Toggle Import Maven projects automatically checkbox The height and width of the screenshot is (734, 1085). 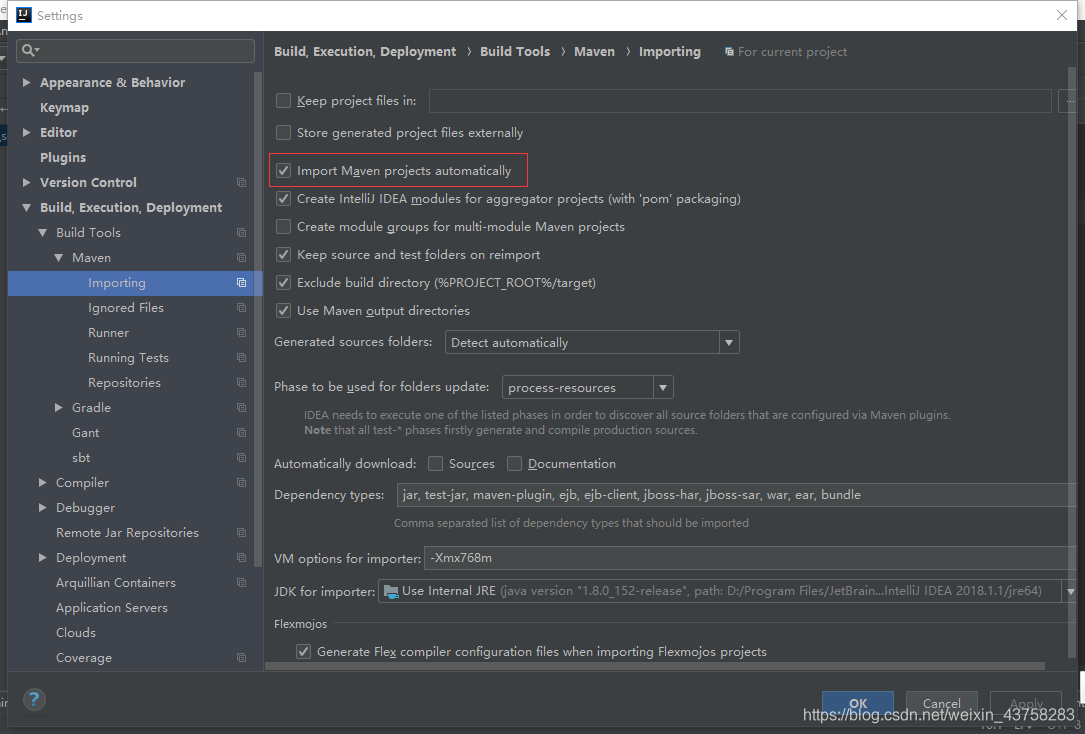283,171
